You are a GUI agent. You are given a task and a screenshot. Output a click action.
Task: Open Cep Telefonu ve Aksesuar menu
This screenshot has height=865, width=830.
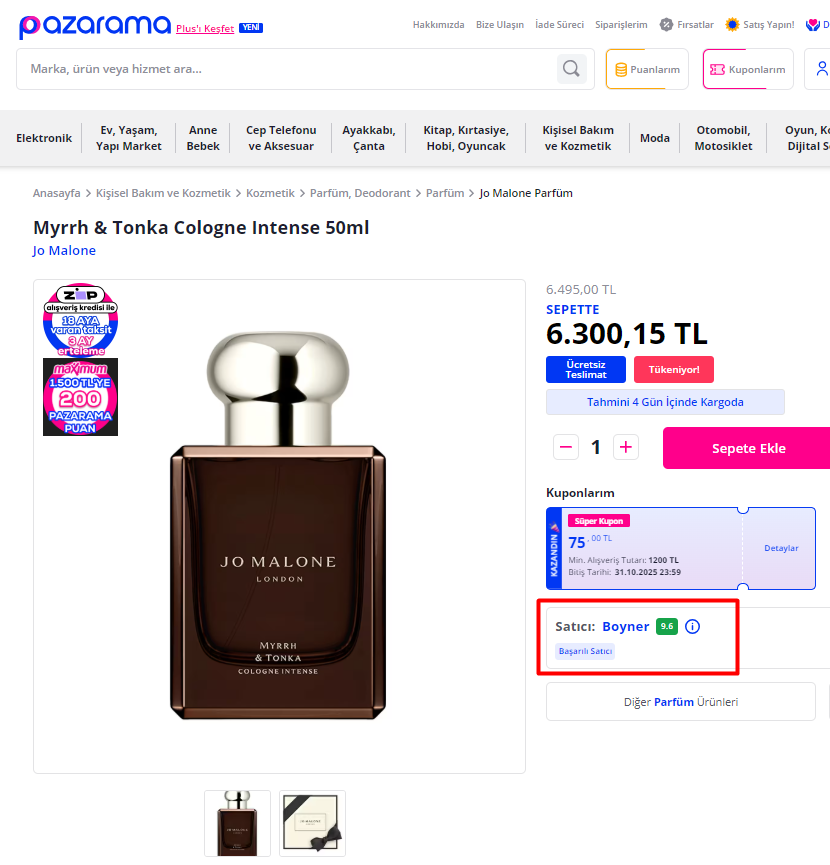coord(281,138)
